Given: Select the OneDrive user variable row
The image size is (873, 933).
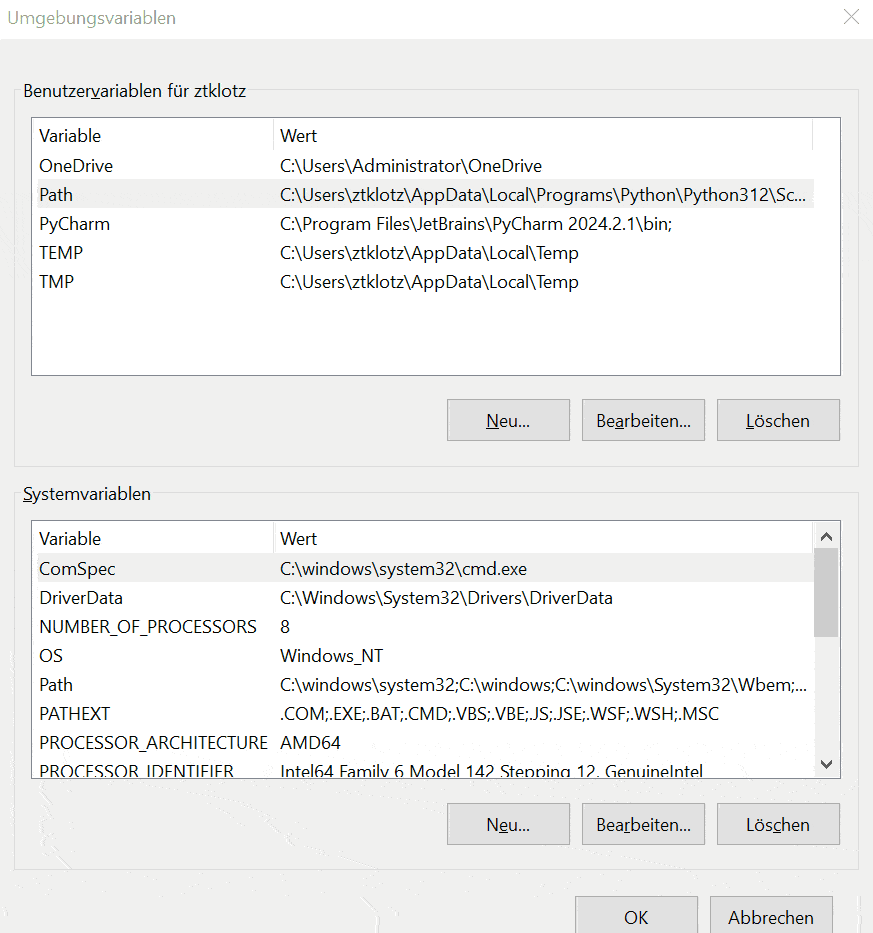Looking at the screenshot, I should point(76,166).
